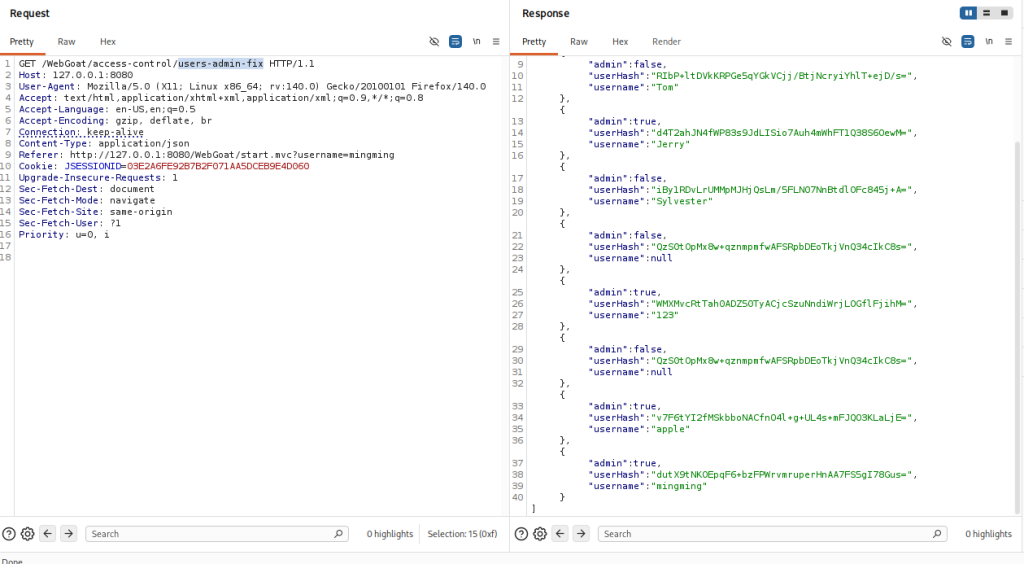
Task: Click username "123" in response
Action: tap(664, 315)
